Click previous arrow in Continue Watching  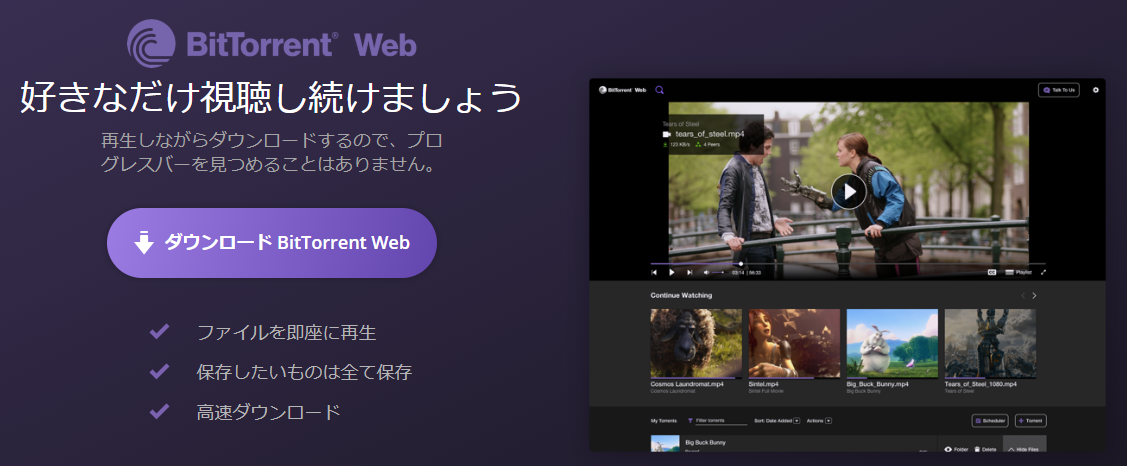tap(1023, 296)
